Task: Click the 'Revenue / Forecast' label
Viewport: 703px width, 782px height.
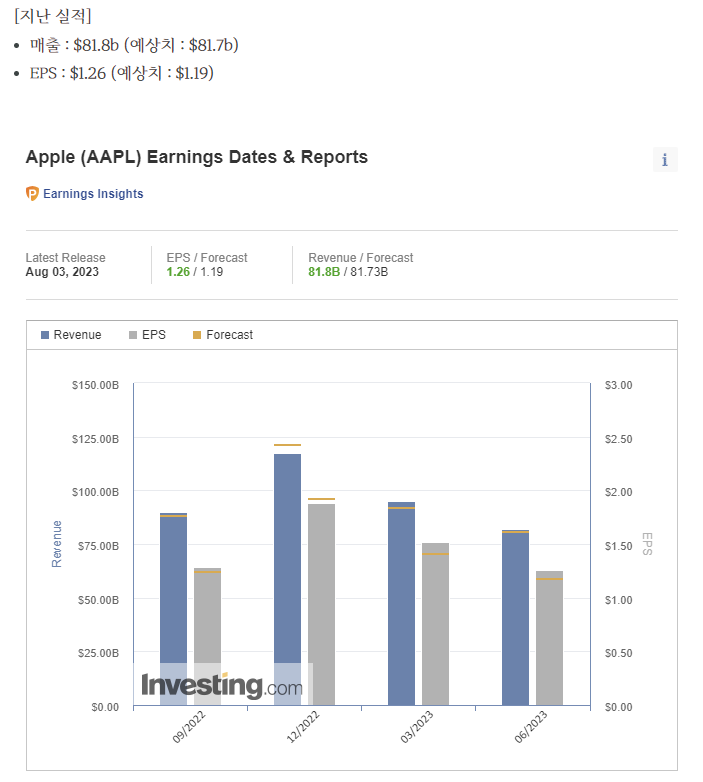Action: (360, 258)
